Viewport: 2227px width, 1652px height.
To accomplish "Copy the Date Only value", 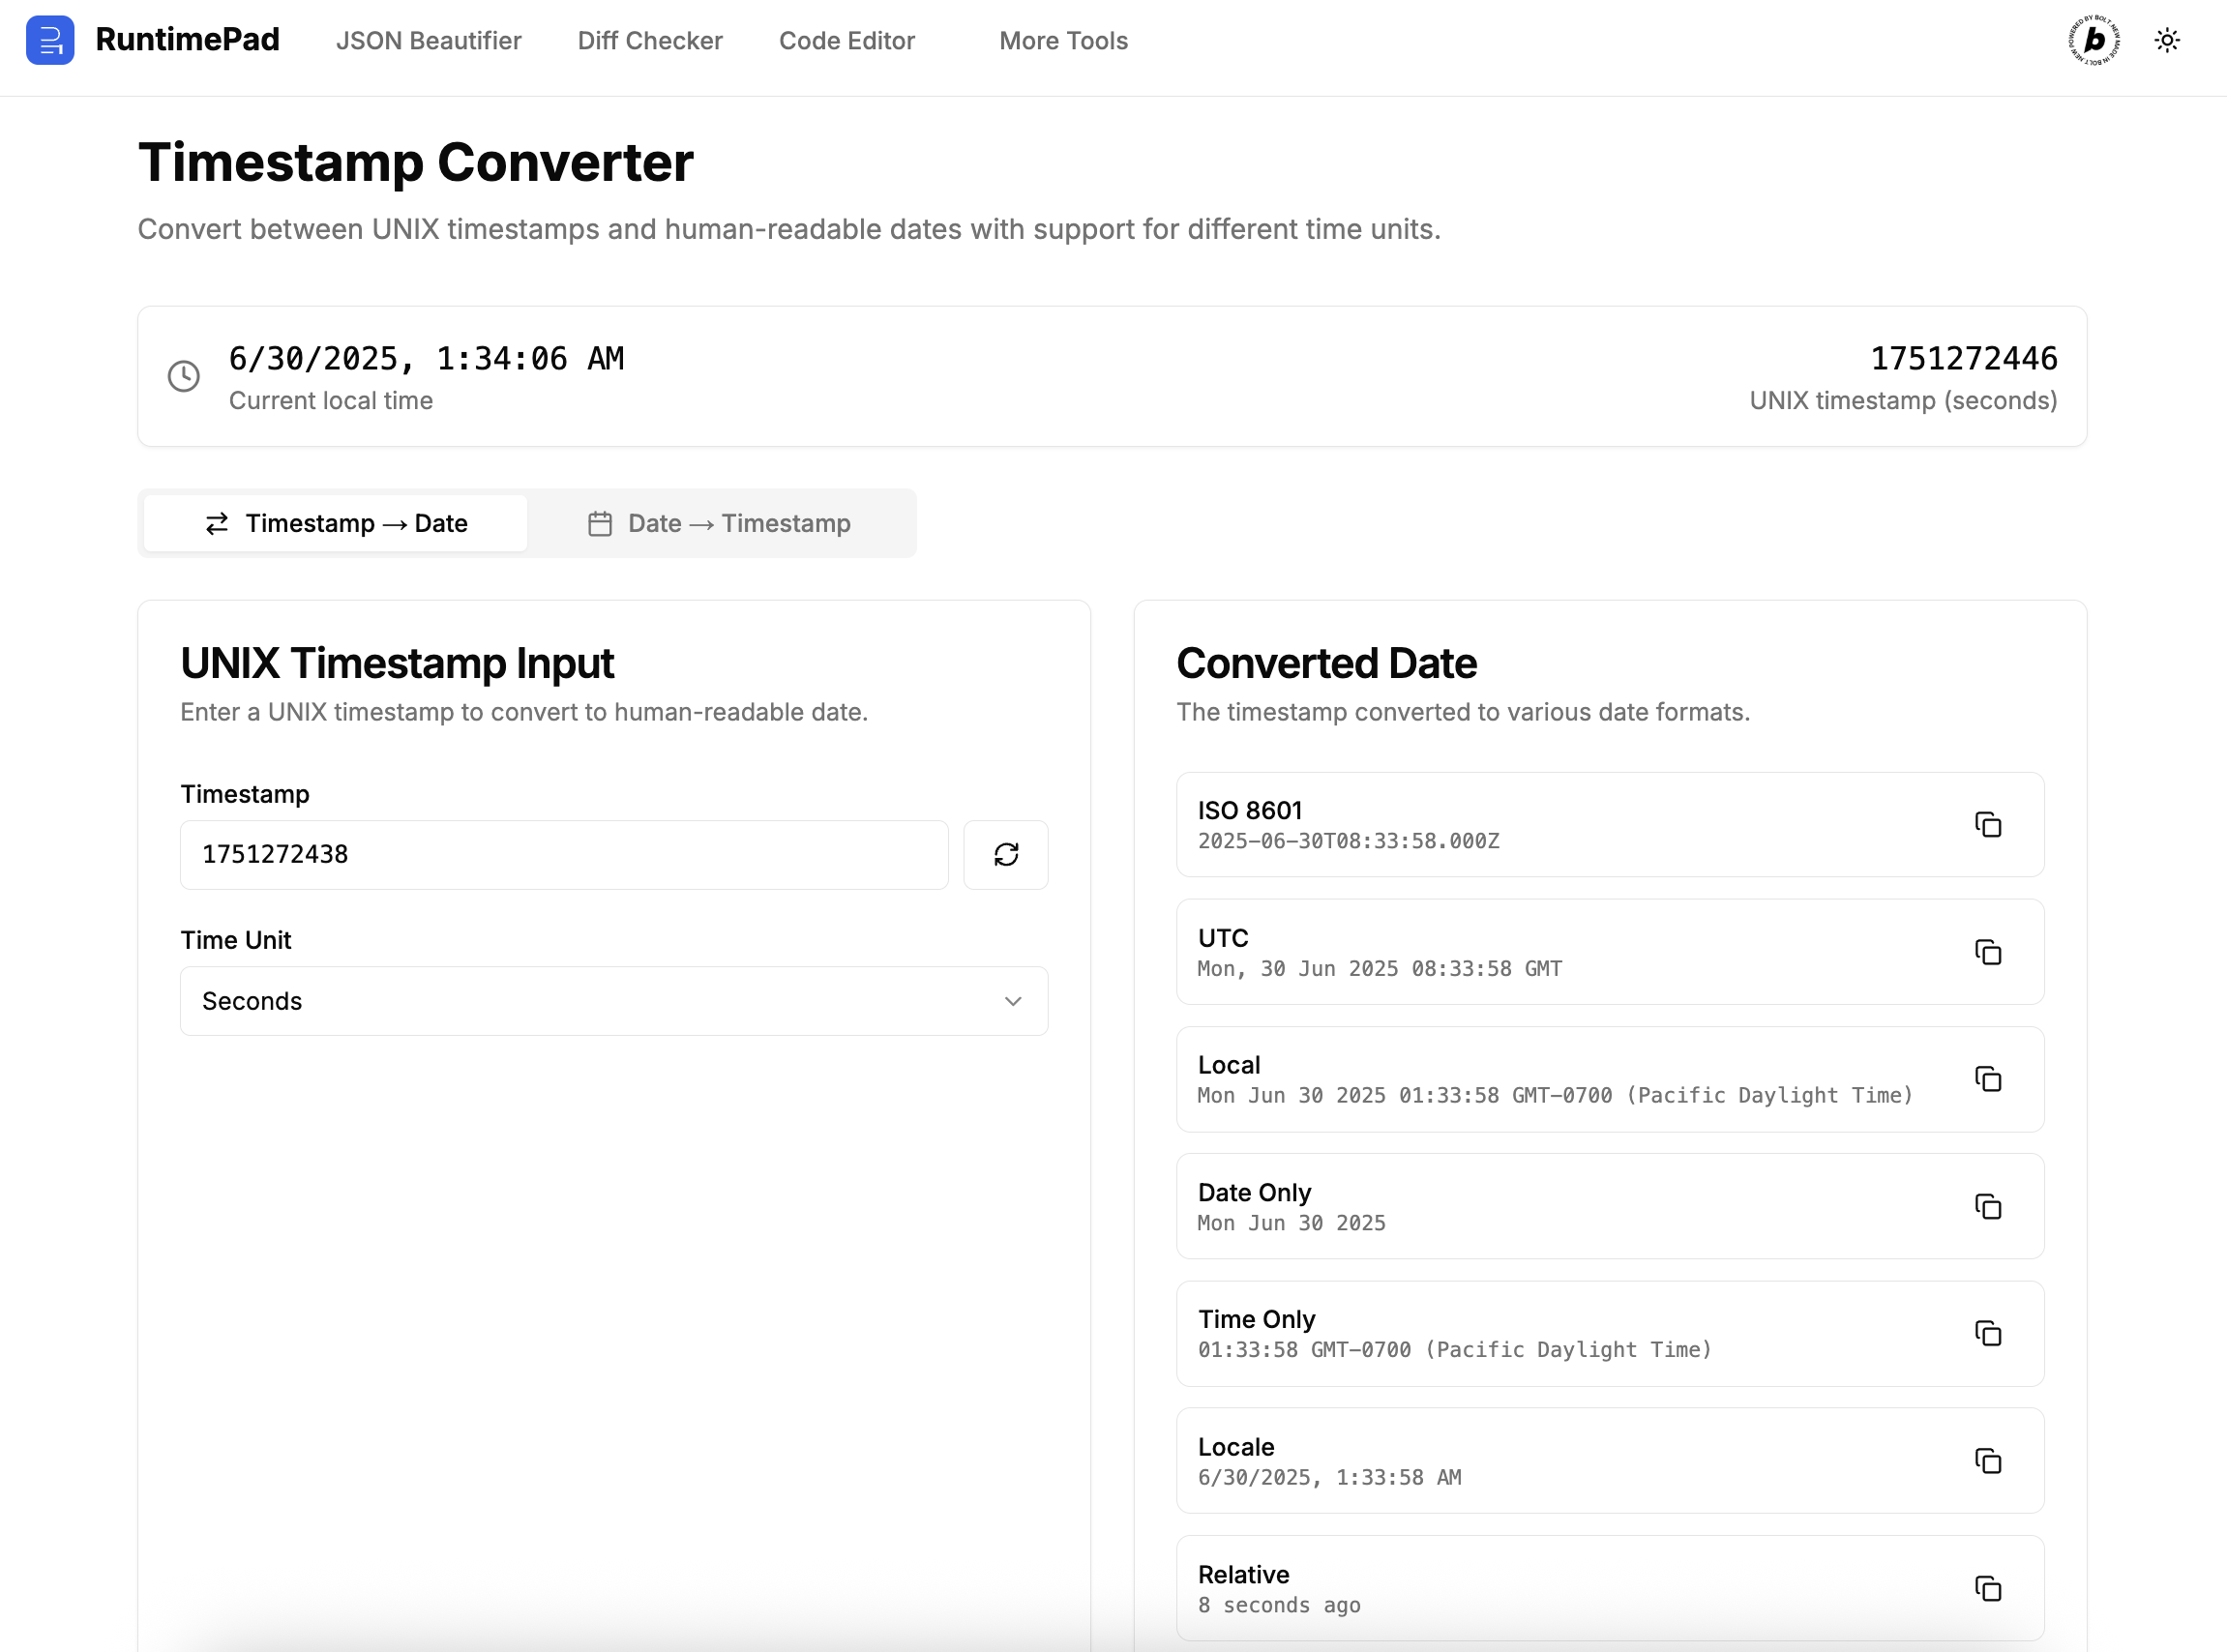I will pos(1987,1206).
